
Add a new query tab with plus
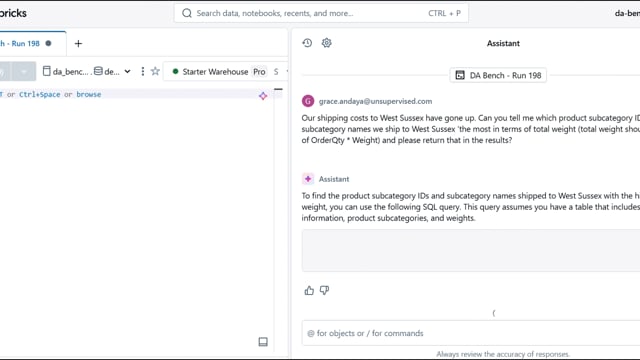pyautogui.click(x=78, y=43)
